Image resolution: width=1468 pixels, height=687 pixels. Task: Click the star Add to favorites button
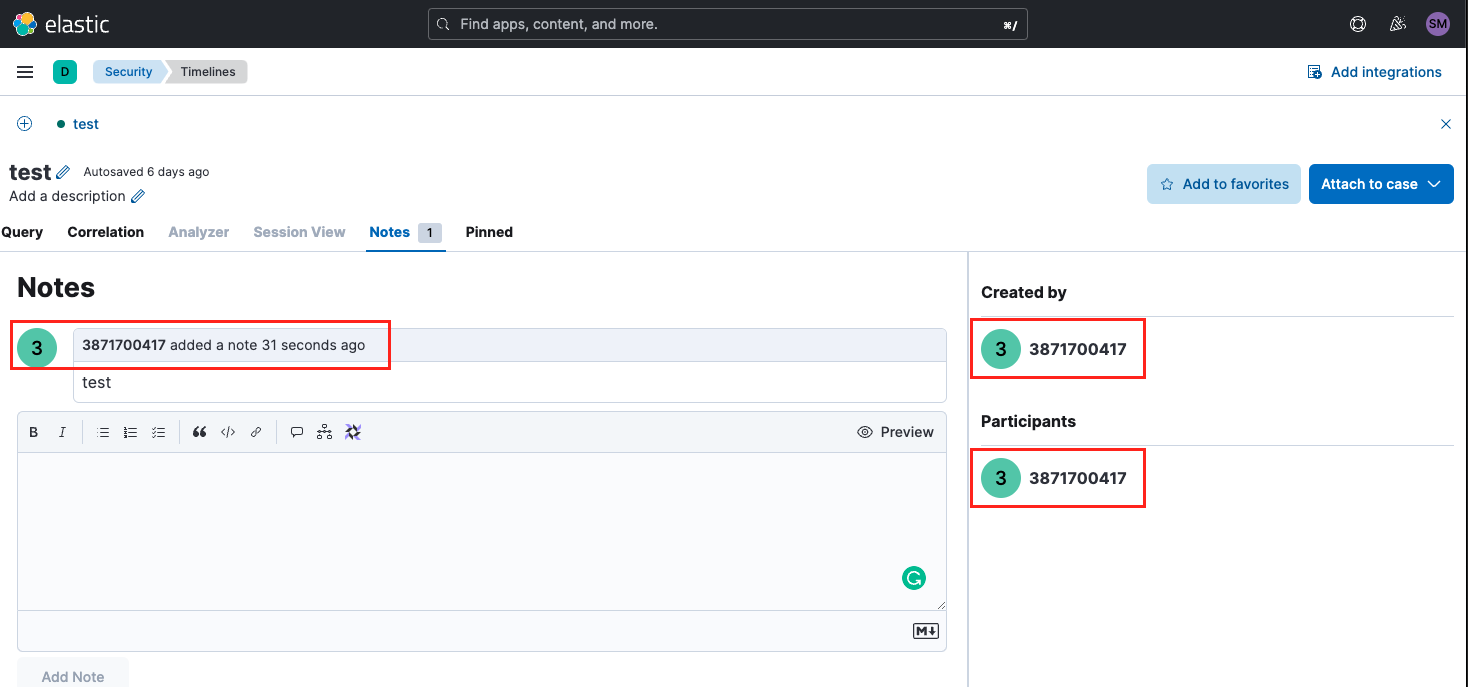(x=1224, y=184)
